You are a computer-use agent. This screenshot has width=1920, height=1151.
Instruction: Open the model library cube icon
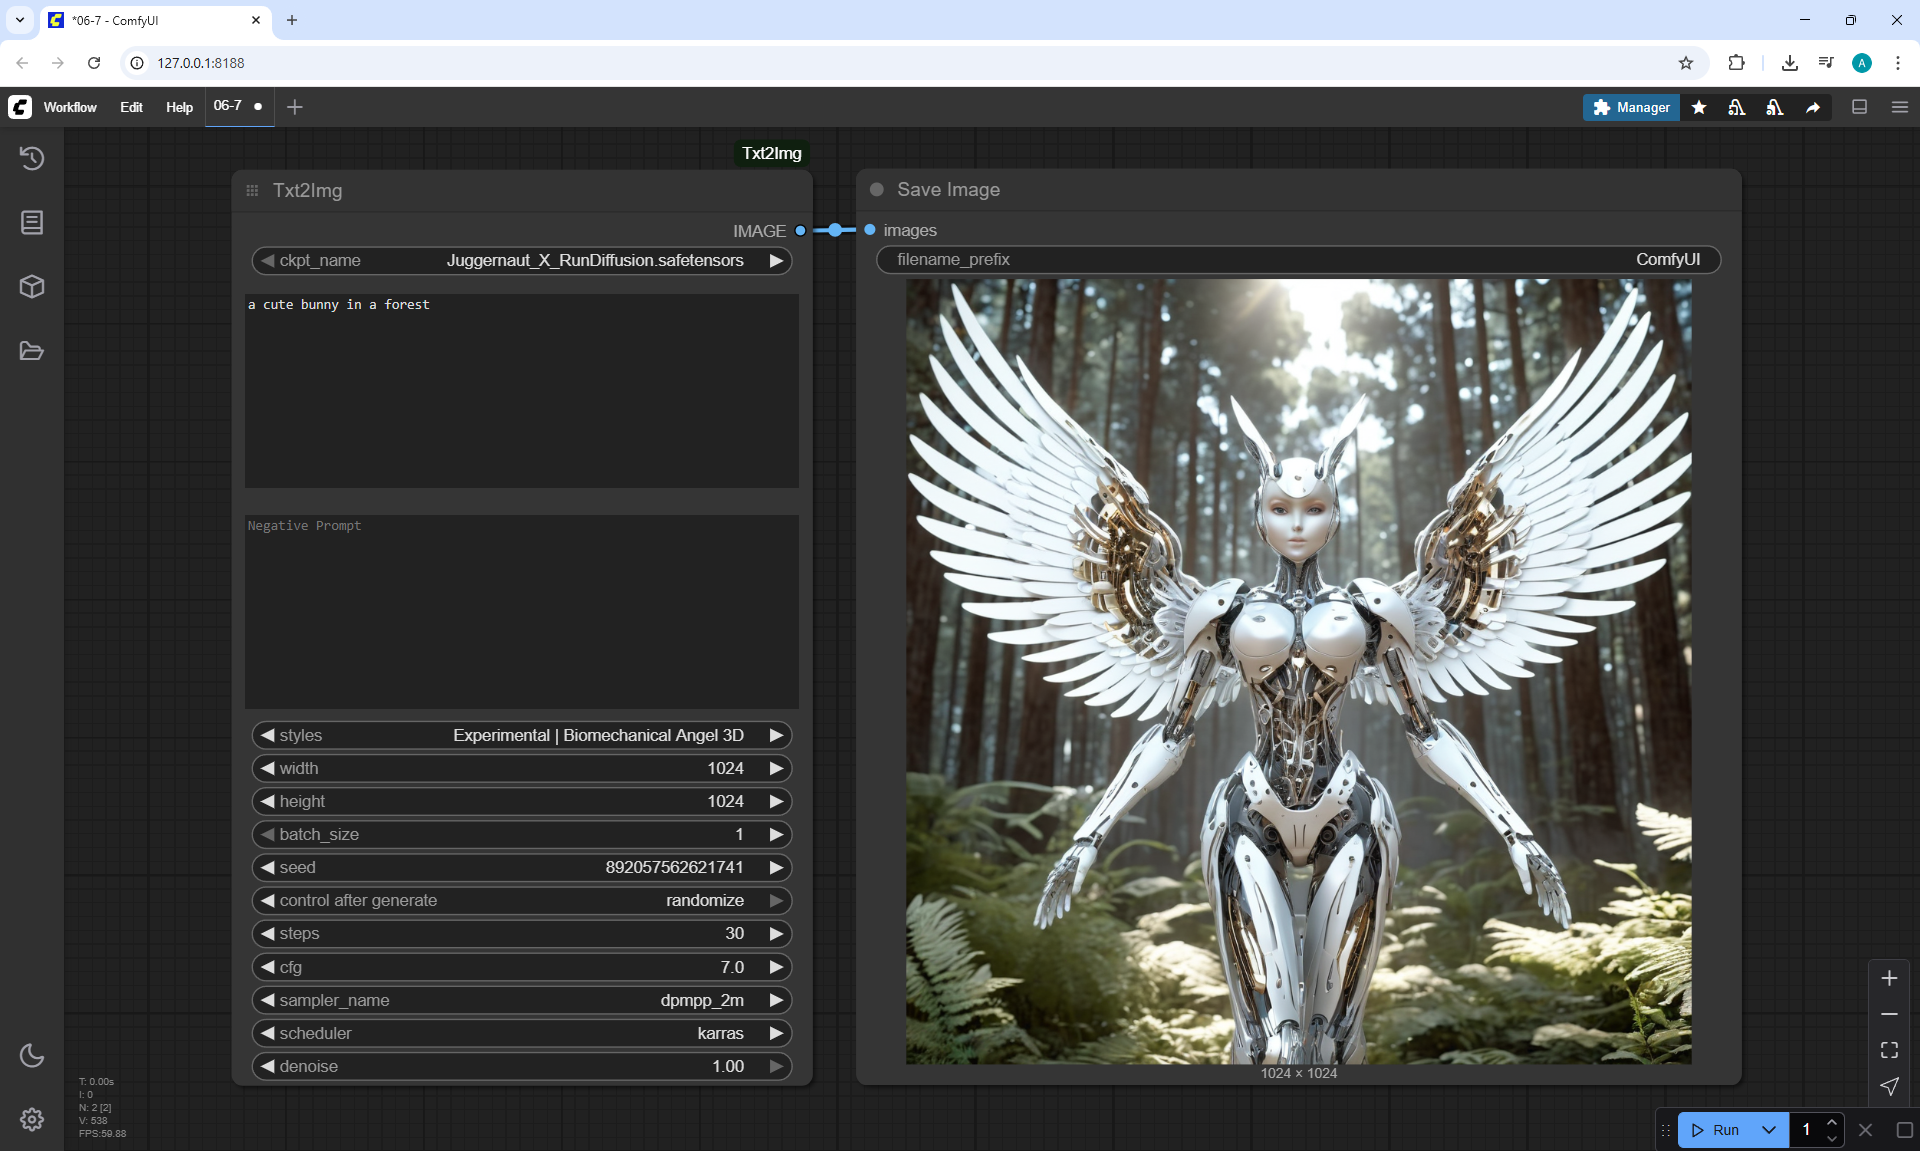[x=32, y=287]
